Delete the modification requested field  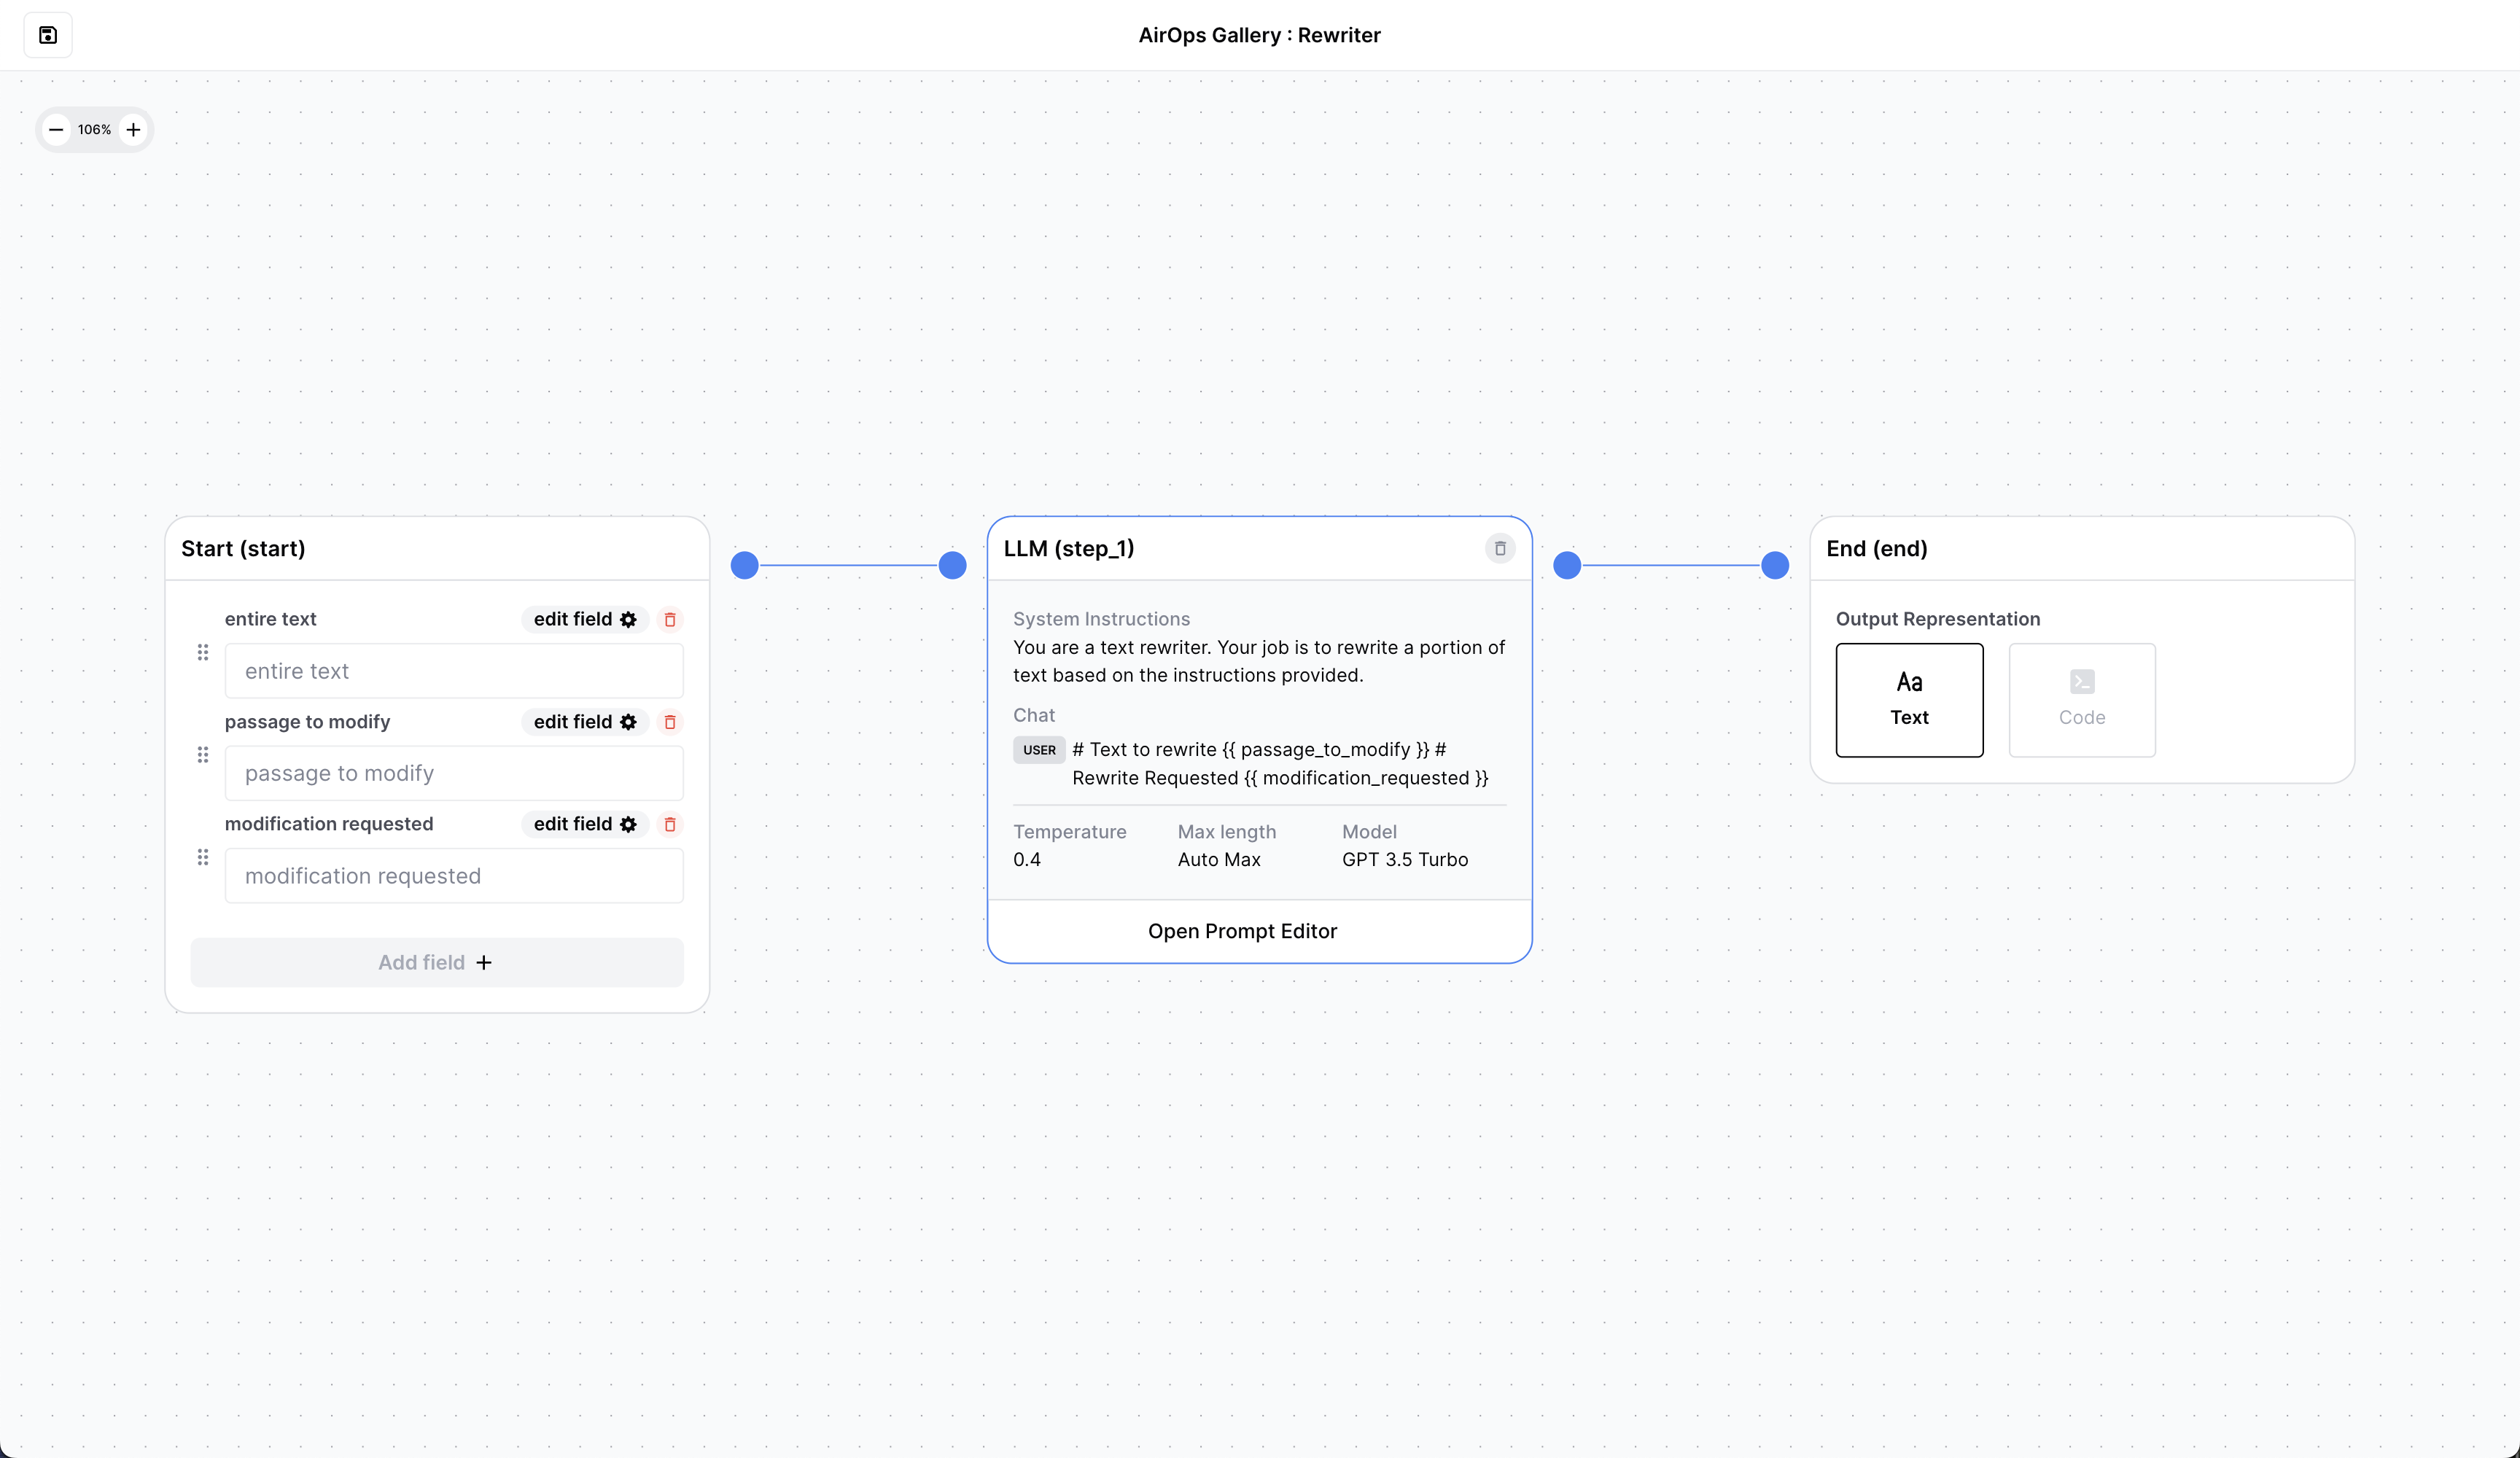point(670,824)
